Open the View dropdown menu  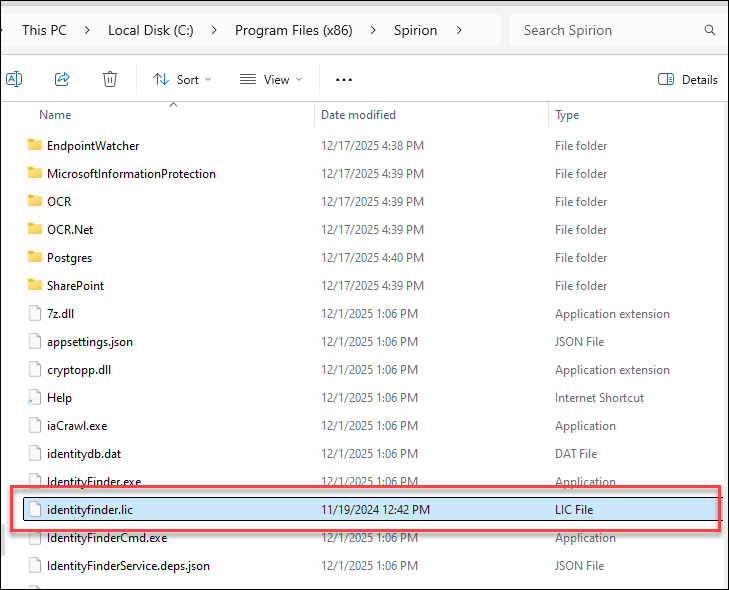[x=272, y=79]
